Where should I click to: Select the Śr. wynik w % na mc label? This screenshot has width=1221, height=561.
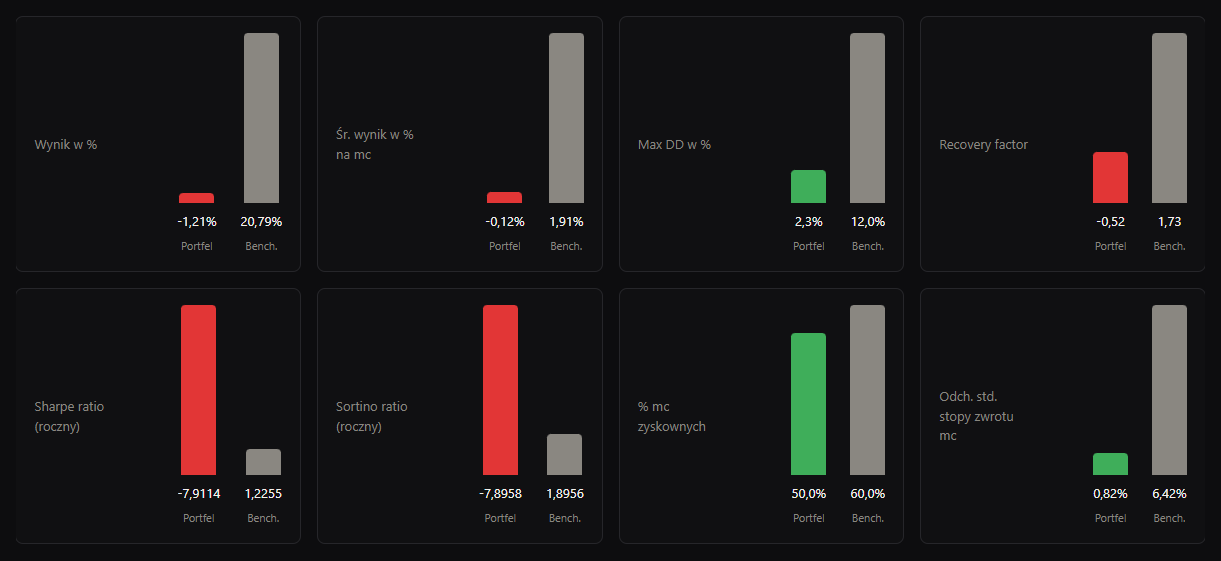375,144
